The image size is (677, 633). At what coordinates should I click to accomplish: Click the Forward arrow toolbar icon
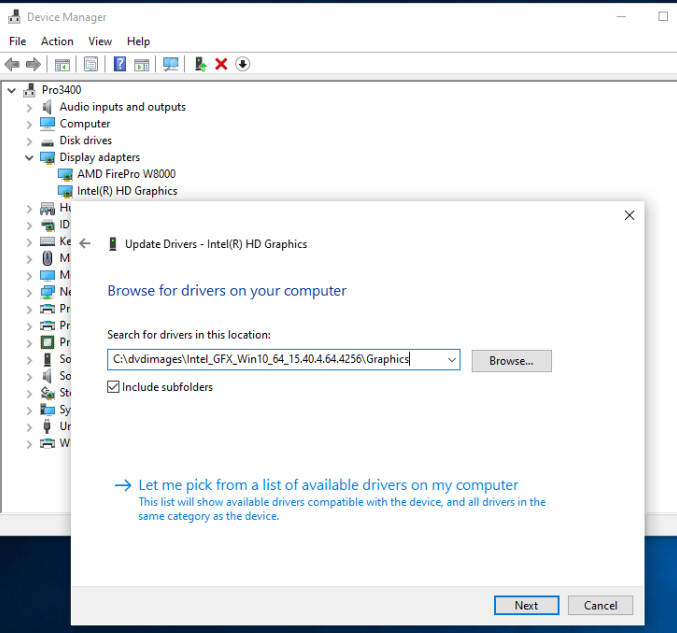point(33,64)
